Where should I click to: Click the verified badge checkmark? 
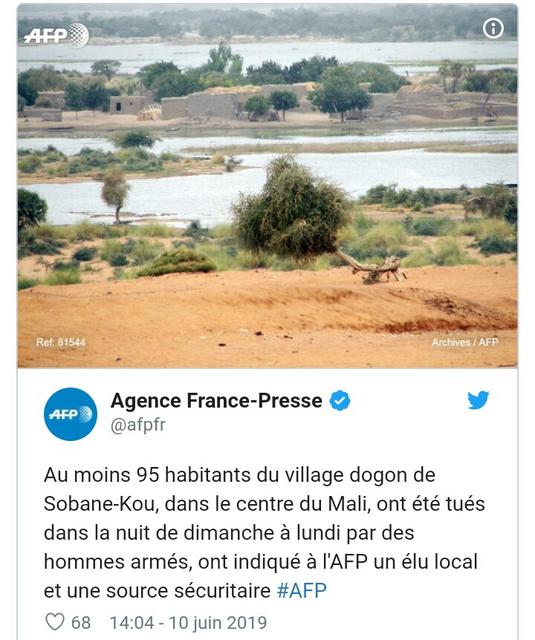point(340,400)
